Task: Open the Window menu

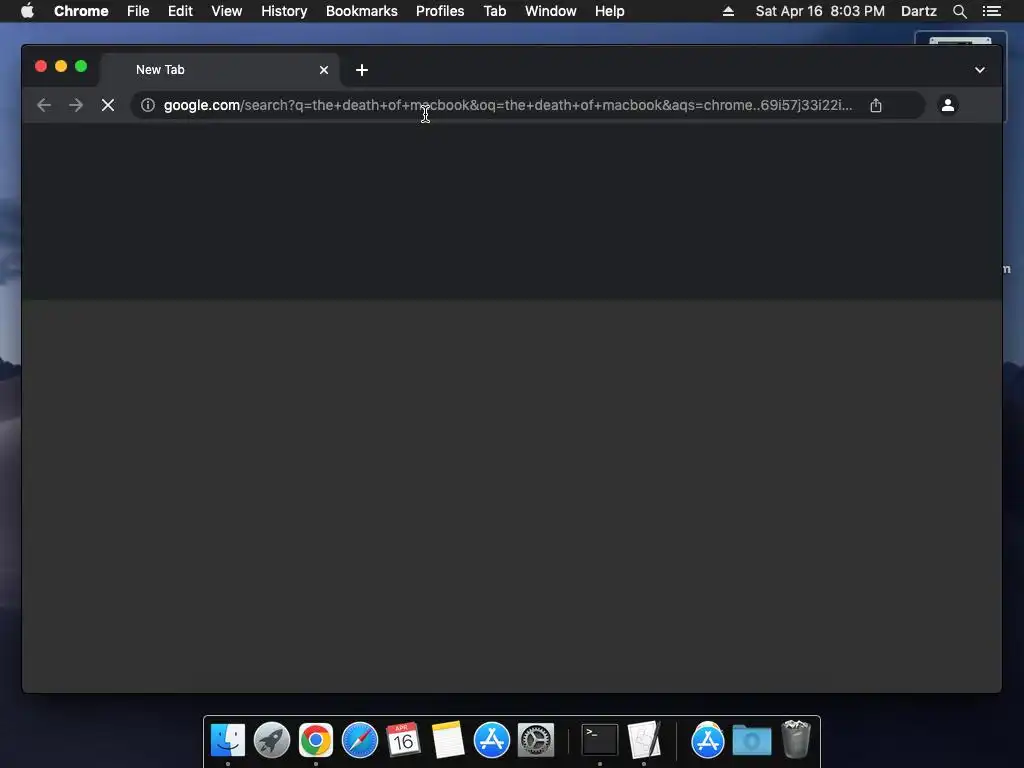Action: [x=551, y=11]
